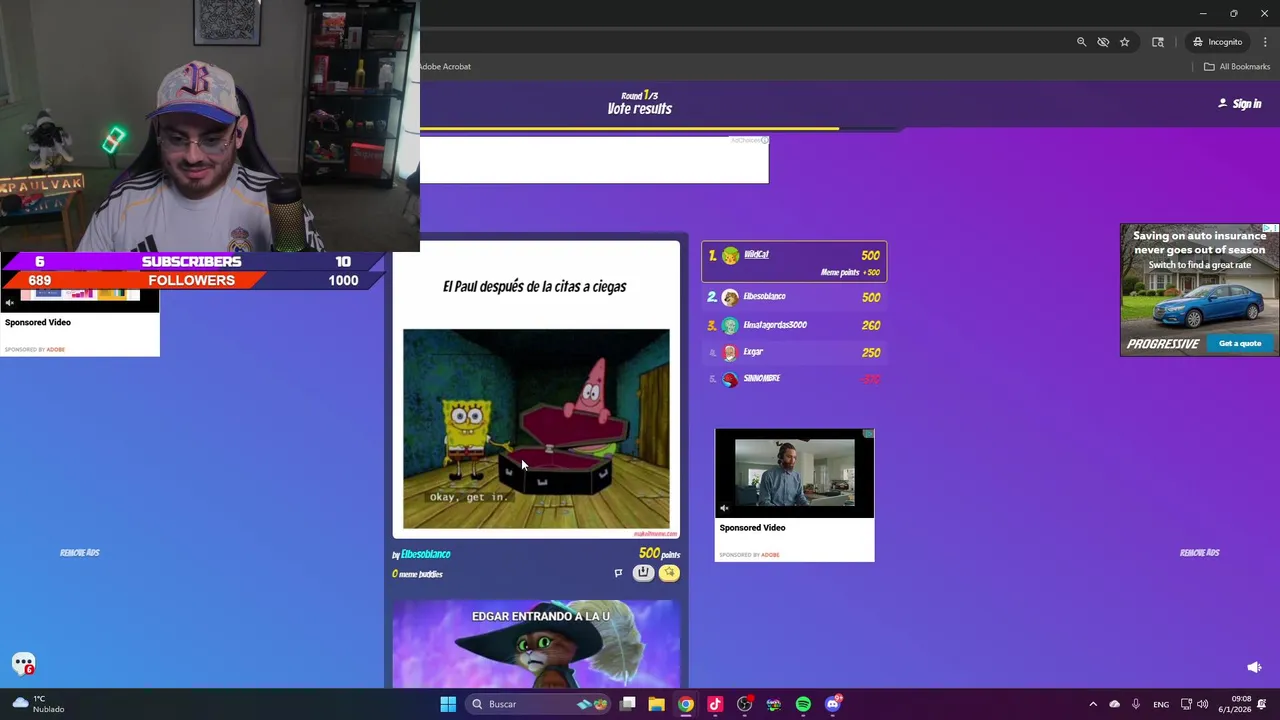Screen dimensions: 1280x720
Task: Open Chrome's three-dot menu
Action: point(1265,42)
